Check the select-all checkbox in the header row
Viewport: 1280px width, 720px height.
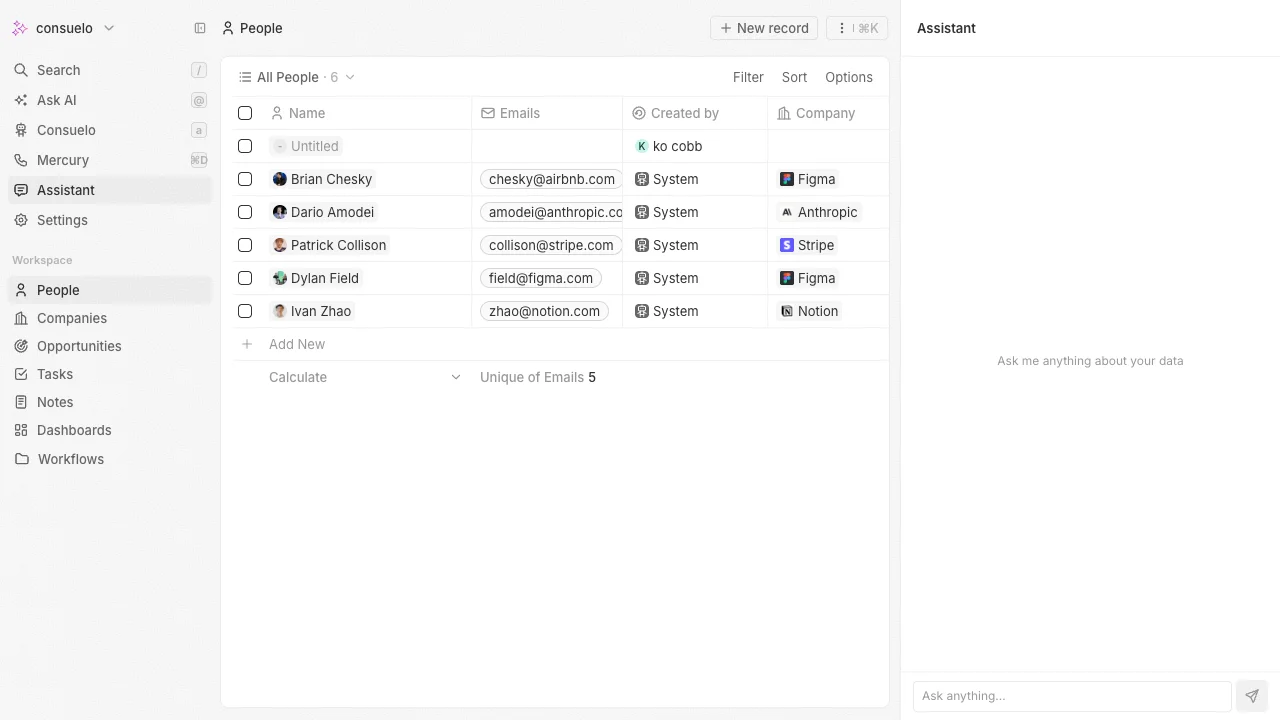tap(245, 113)
